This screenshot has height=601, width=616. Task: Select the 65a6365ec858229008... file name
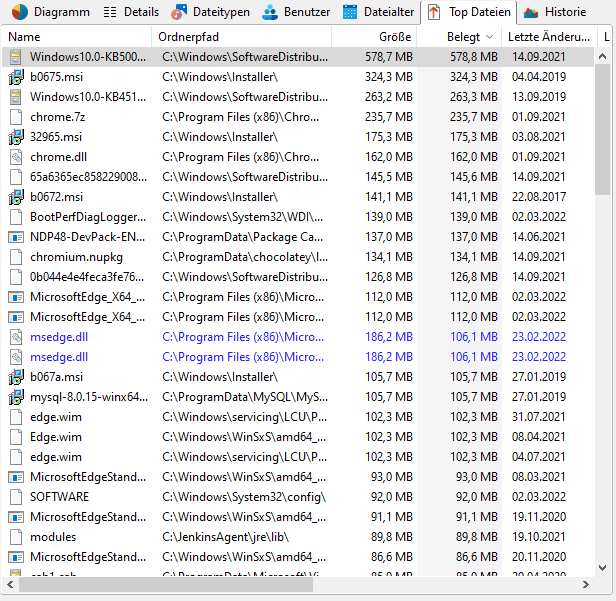coord(89,177)
